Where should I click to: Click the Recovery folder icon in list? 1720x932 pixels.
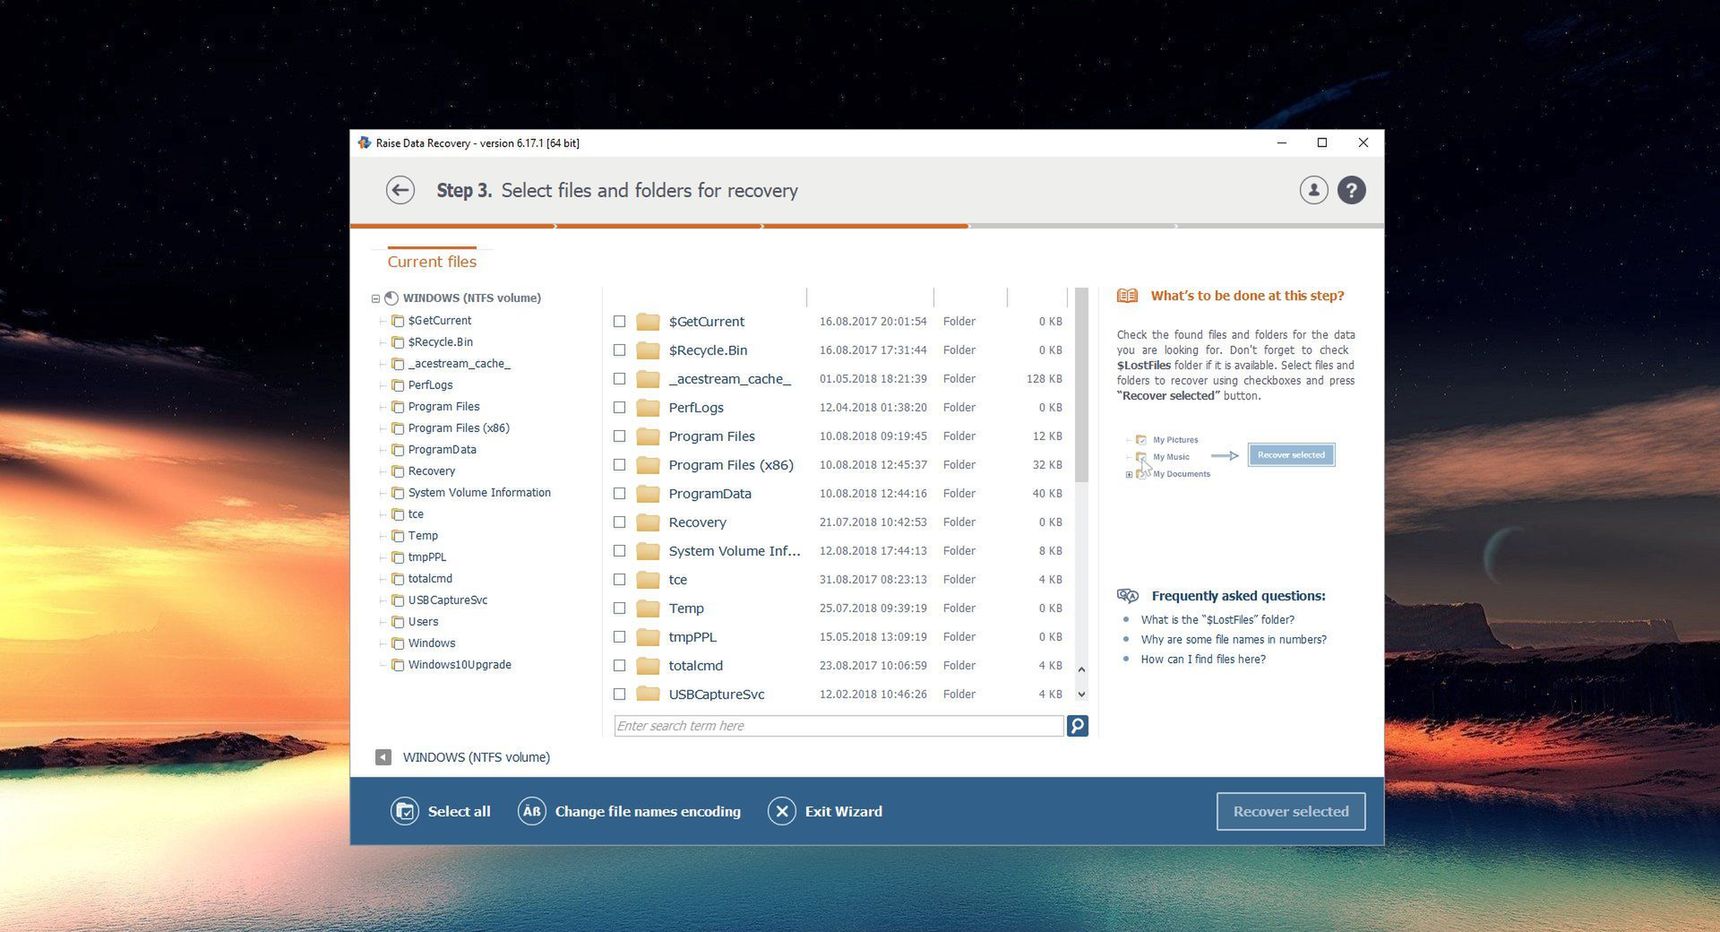648,522
